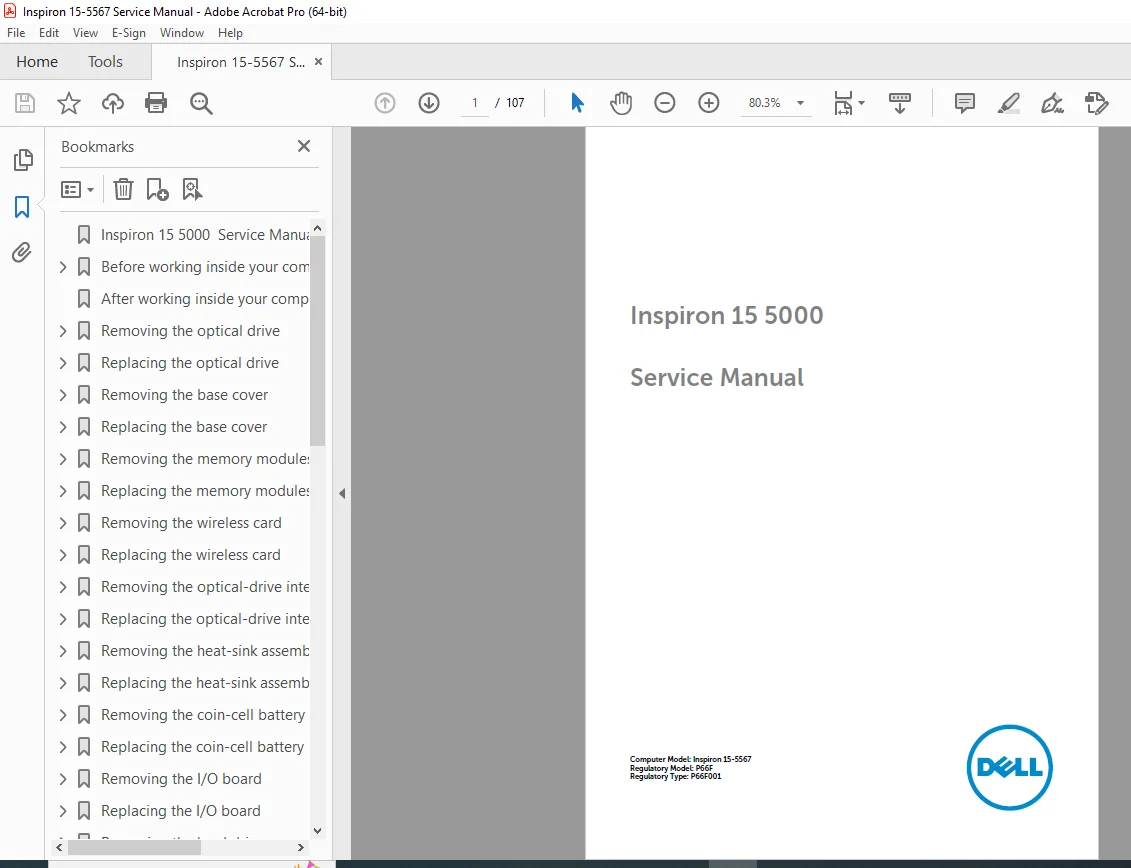Find current bookmark icon
The height and width of the screenshot is (868, 1131).
192,189
